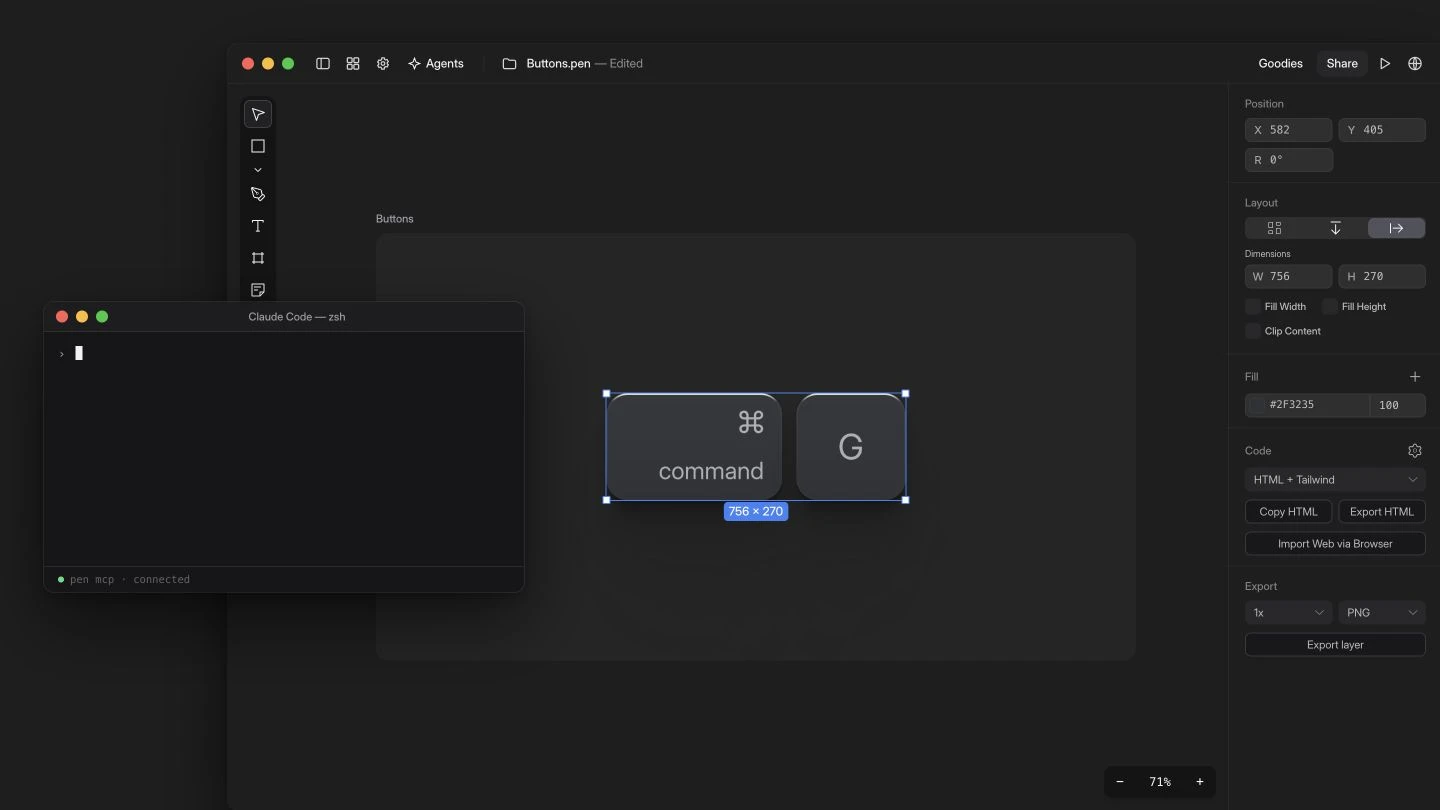Toggle the sidebar panel icon
Screen dimensions: 1440x810
tap(323, 63)
